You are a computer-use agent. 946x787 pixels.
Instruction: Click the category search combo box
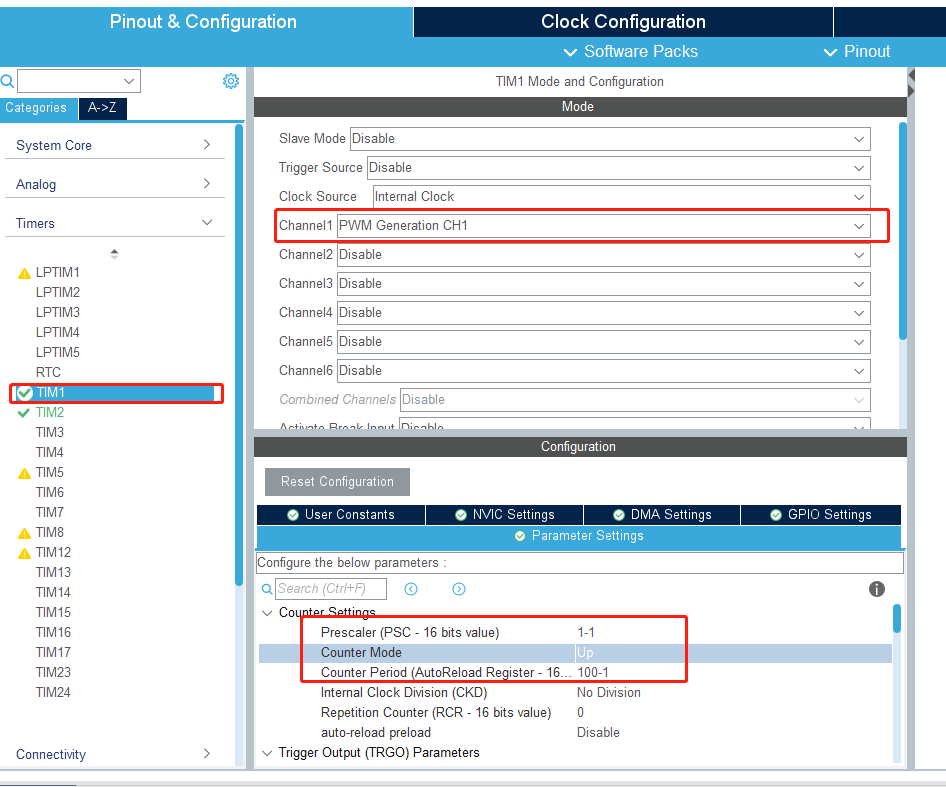coord(79,81)
